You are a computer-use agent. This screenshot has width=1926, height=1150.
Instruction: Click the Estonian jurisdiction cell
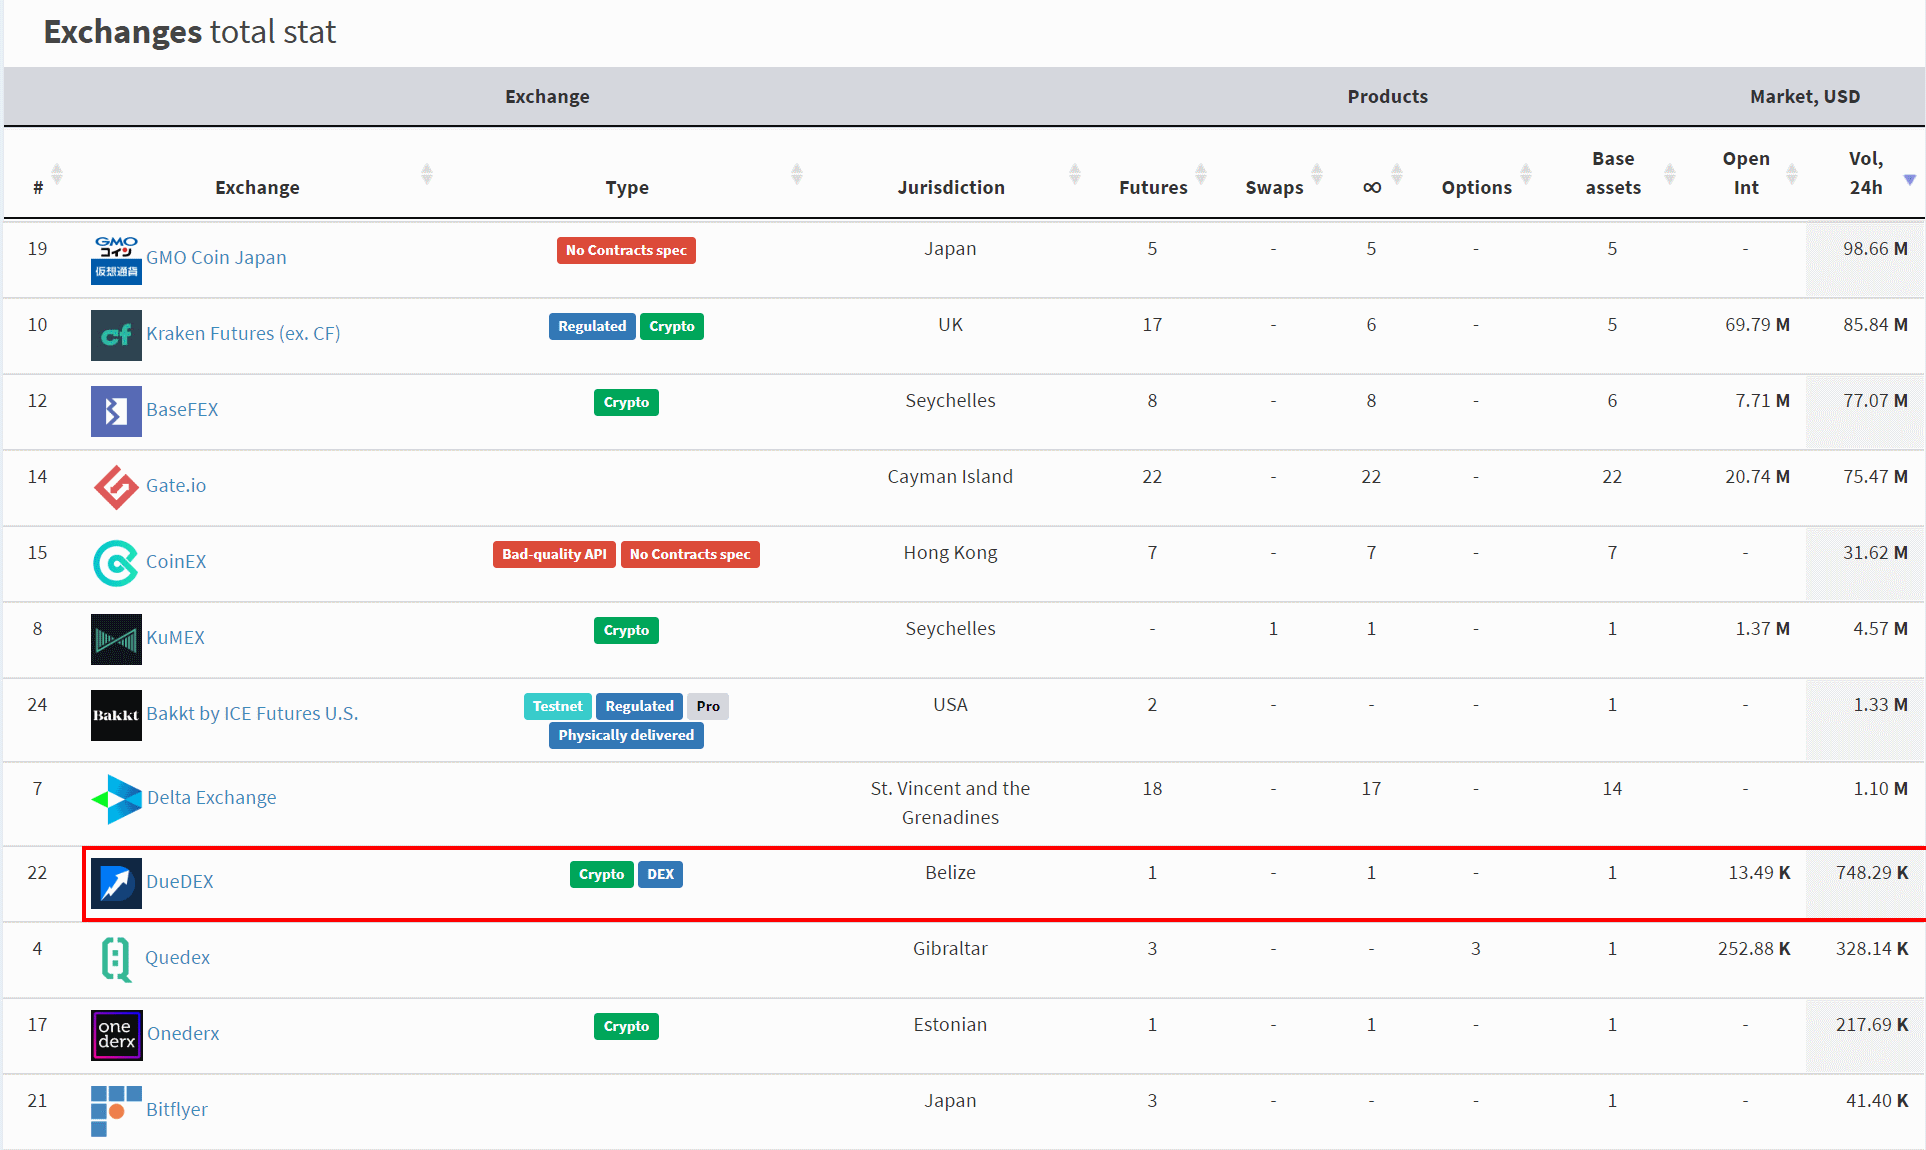tap(950, 1024)
